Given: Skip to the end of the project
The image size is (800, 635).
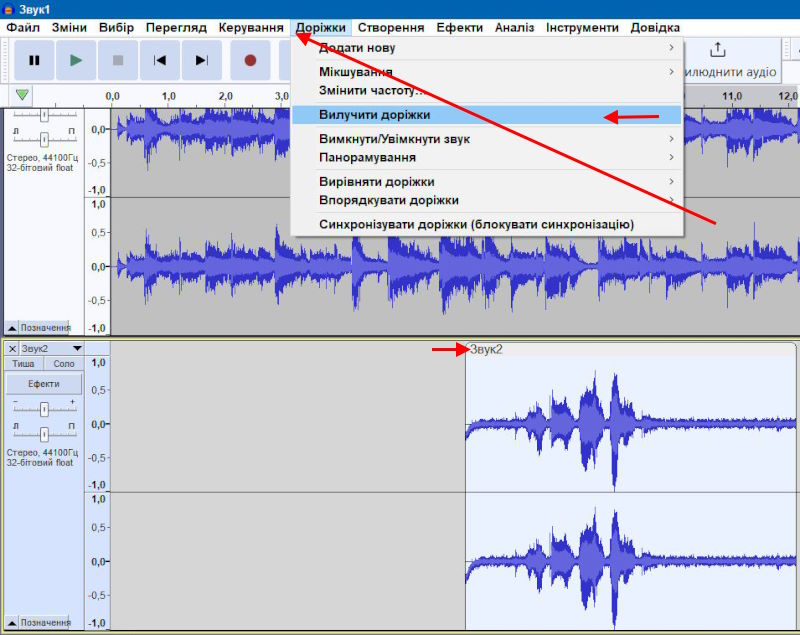Looking at the screenshot, I should pyautogui.click(x=202, y=61).
